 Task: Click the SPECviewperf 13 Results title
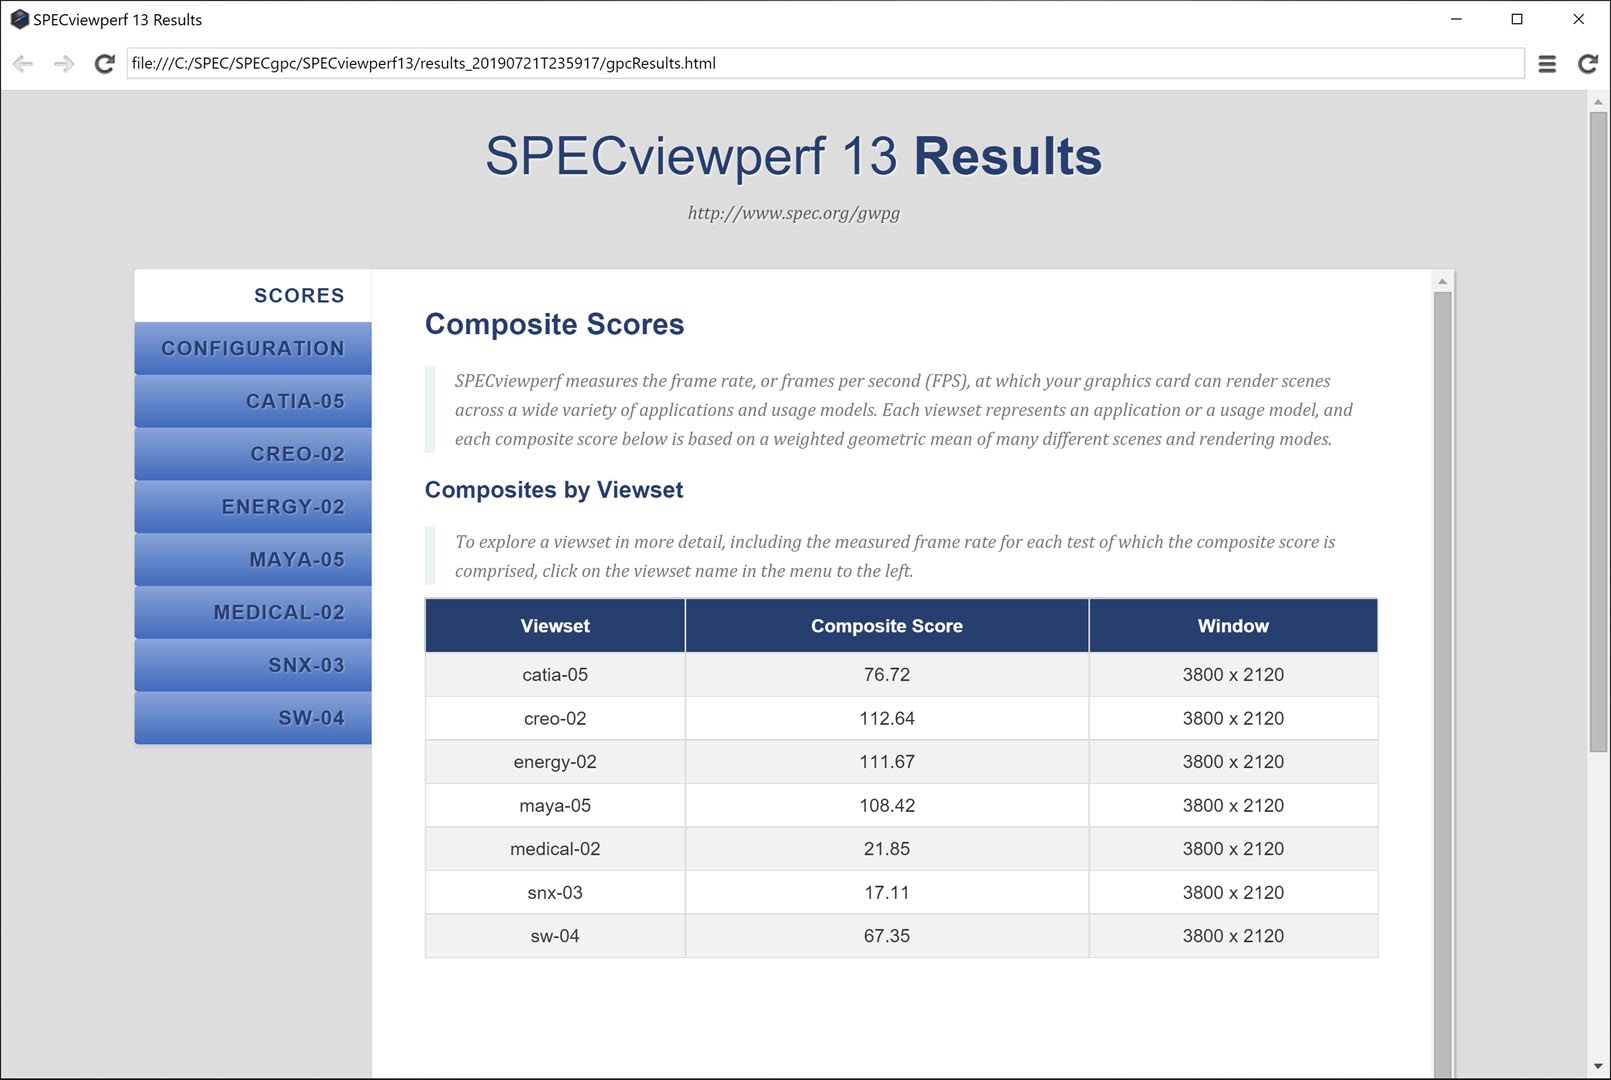click(x=794, y=157)
